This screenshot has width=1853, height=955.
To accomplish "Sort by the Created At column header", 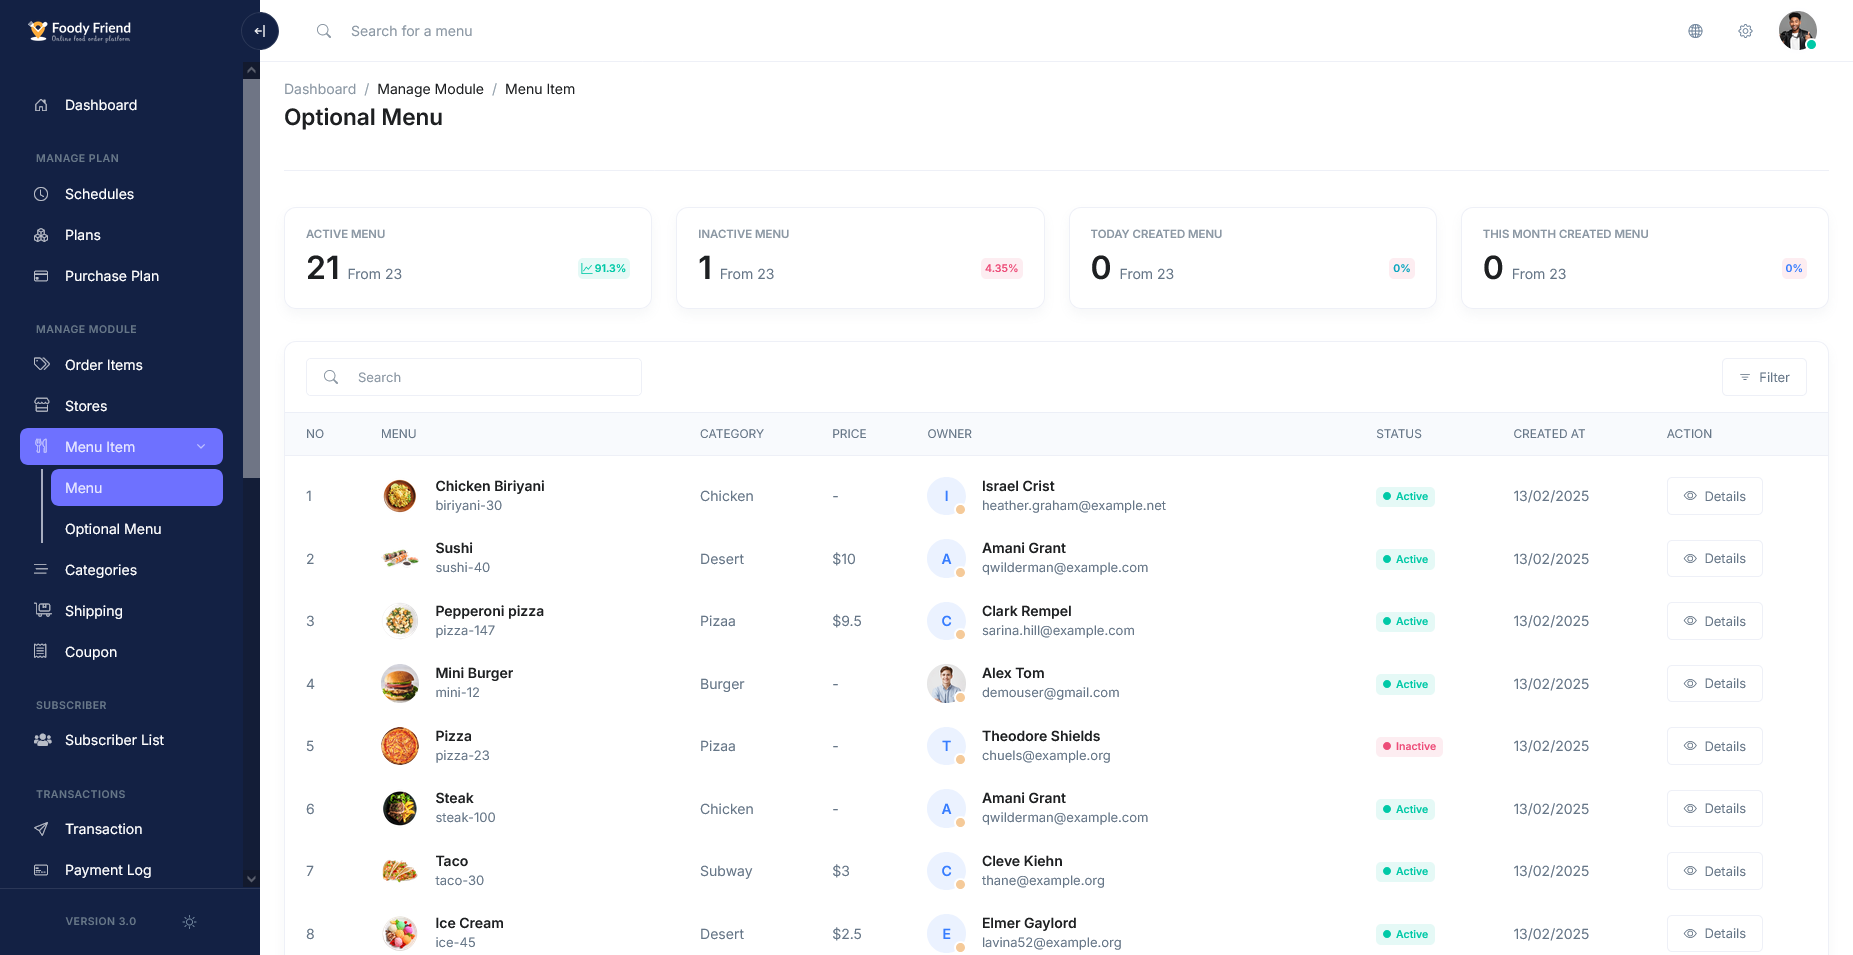I will point(1549,434).
